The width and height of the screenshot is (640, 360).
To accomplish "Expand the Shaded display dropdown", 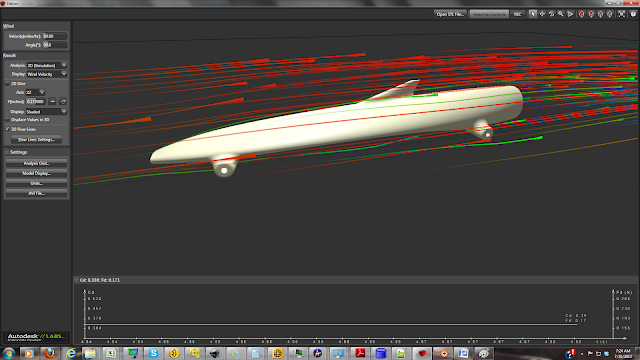I will pos(47,111).
